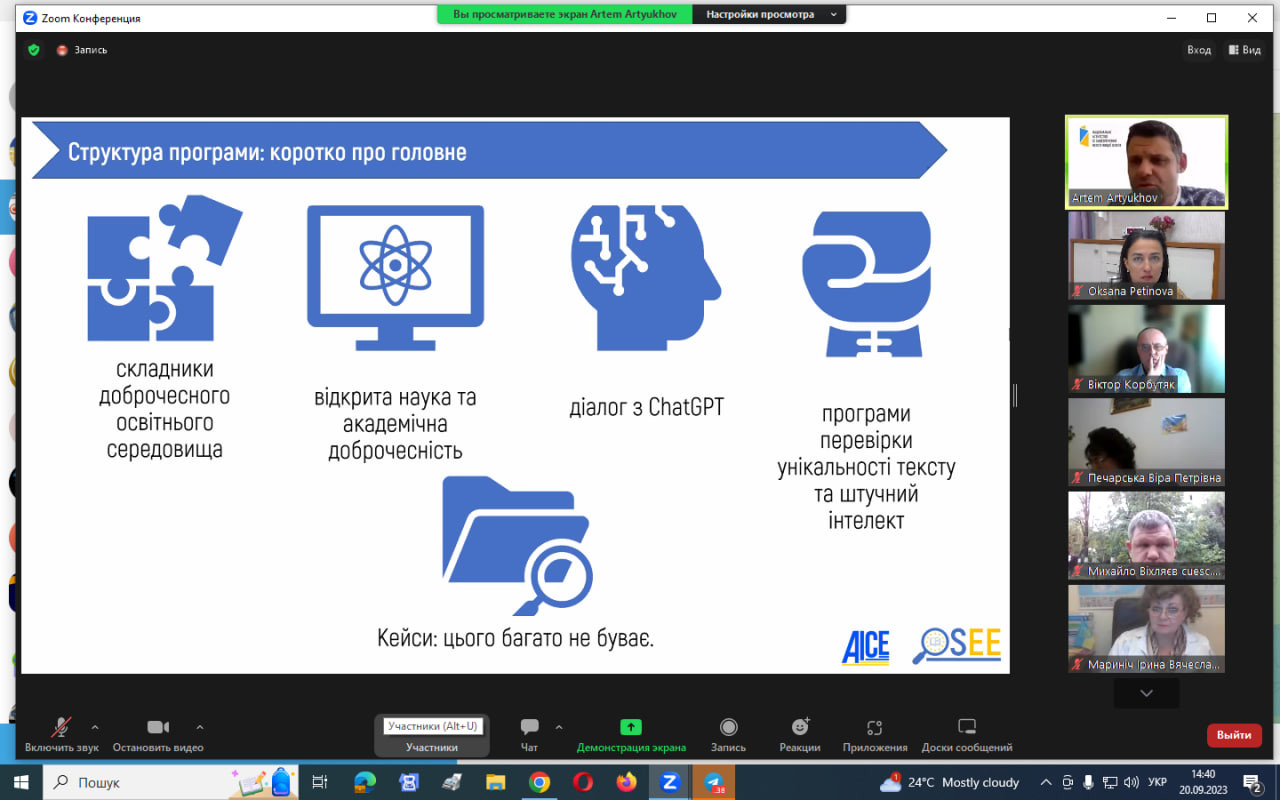The width and height of the screenshot is (1280, 800).
Task: Click the green 'Вы просматриваете экран' banner
Action: point(565,15)
